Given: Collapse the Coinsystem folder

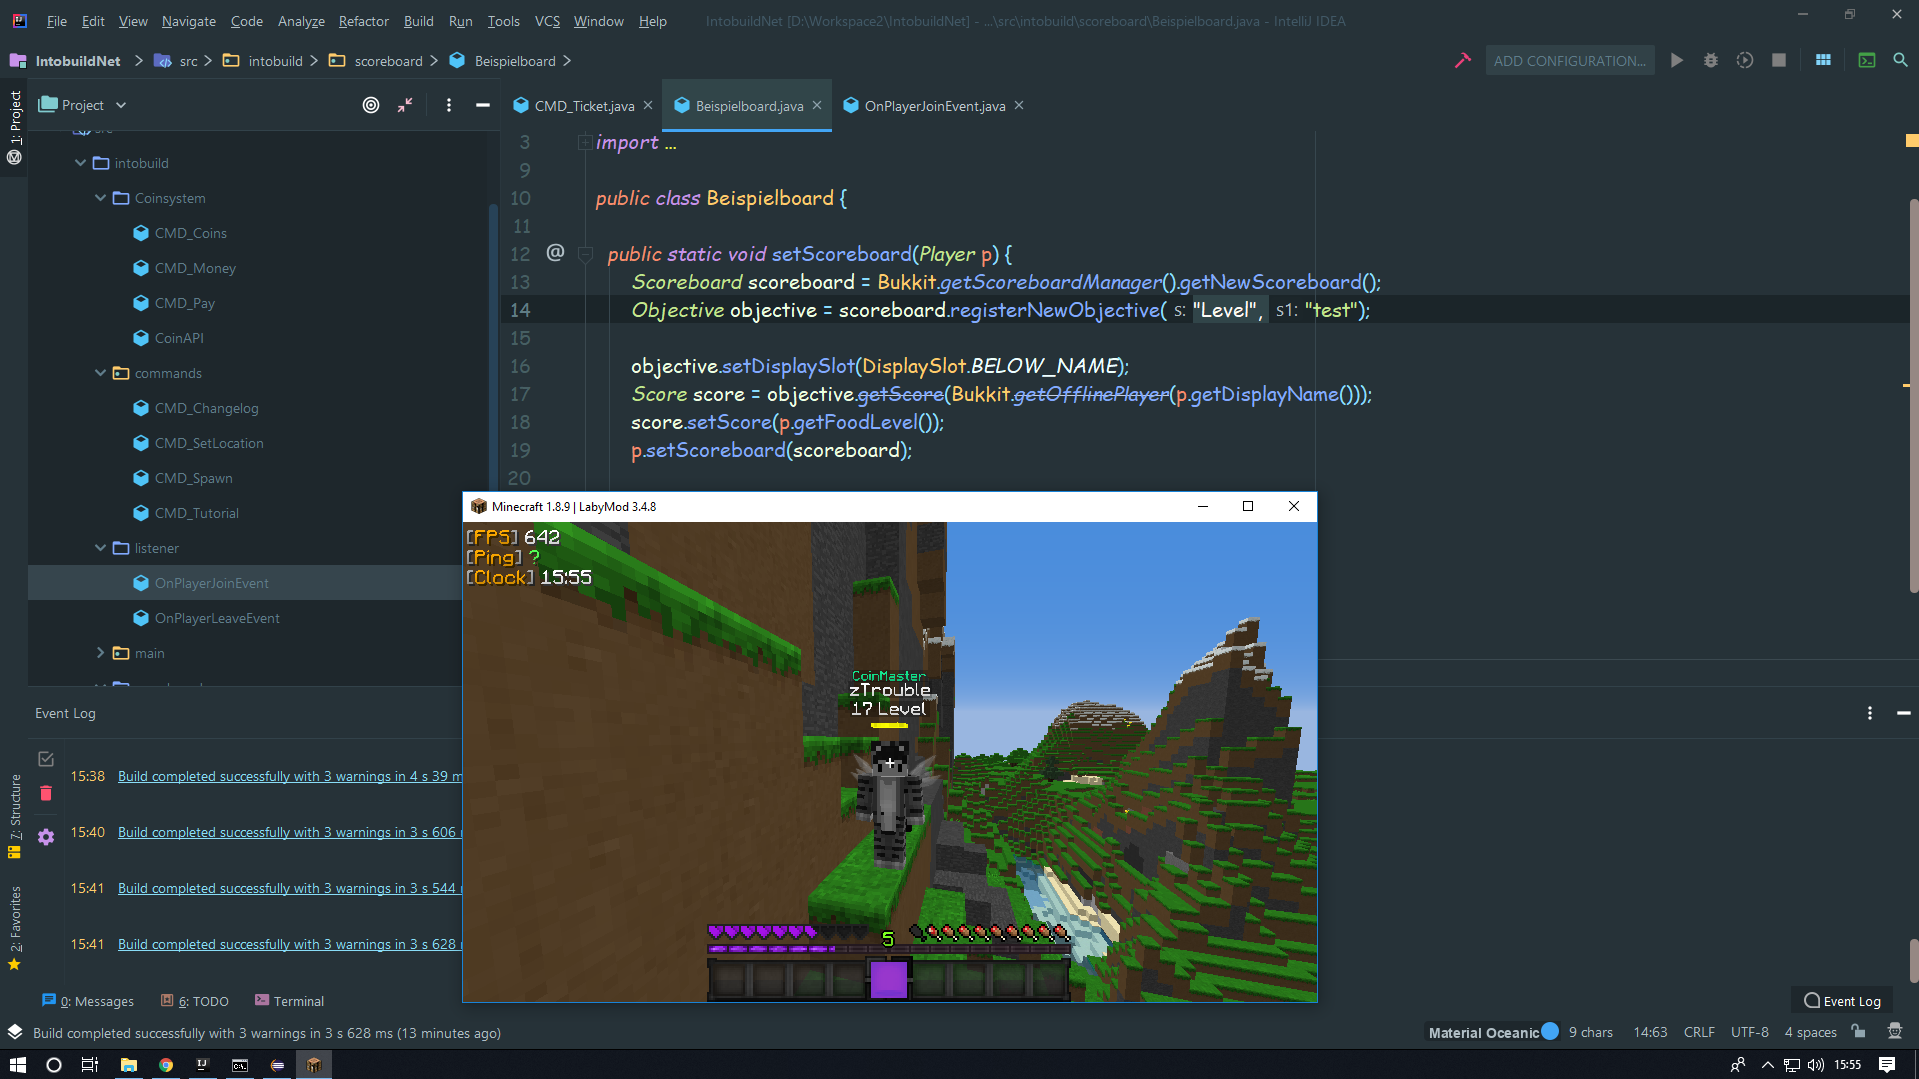Looking at the screenshot, I should click(101, 198).
